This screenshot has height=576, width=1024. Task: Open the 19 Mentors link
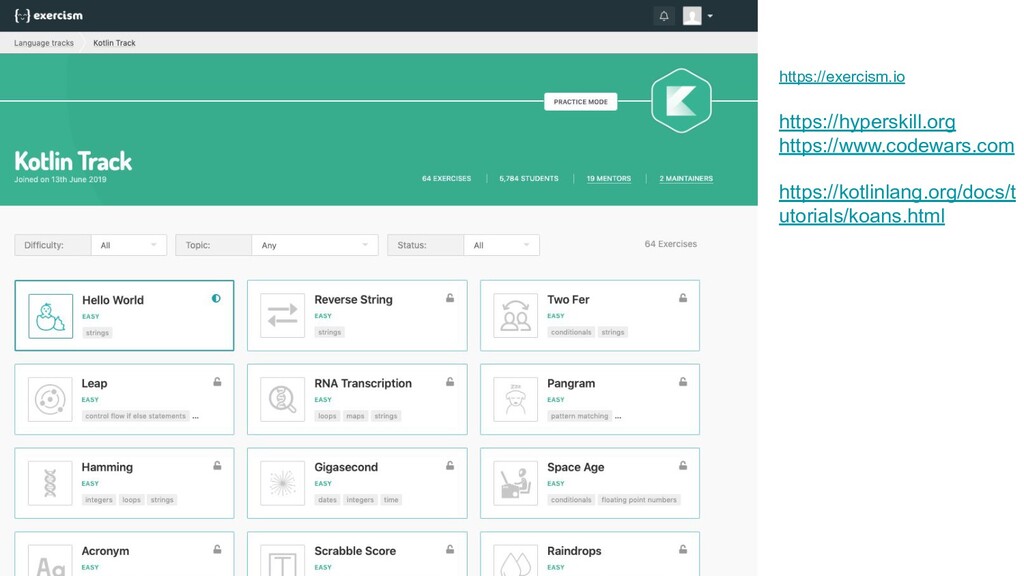point(609,178)
